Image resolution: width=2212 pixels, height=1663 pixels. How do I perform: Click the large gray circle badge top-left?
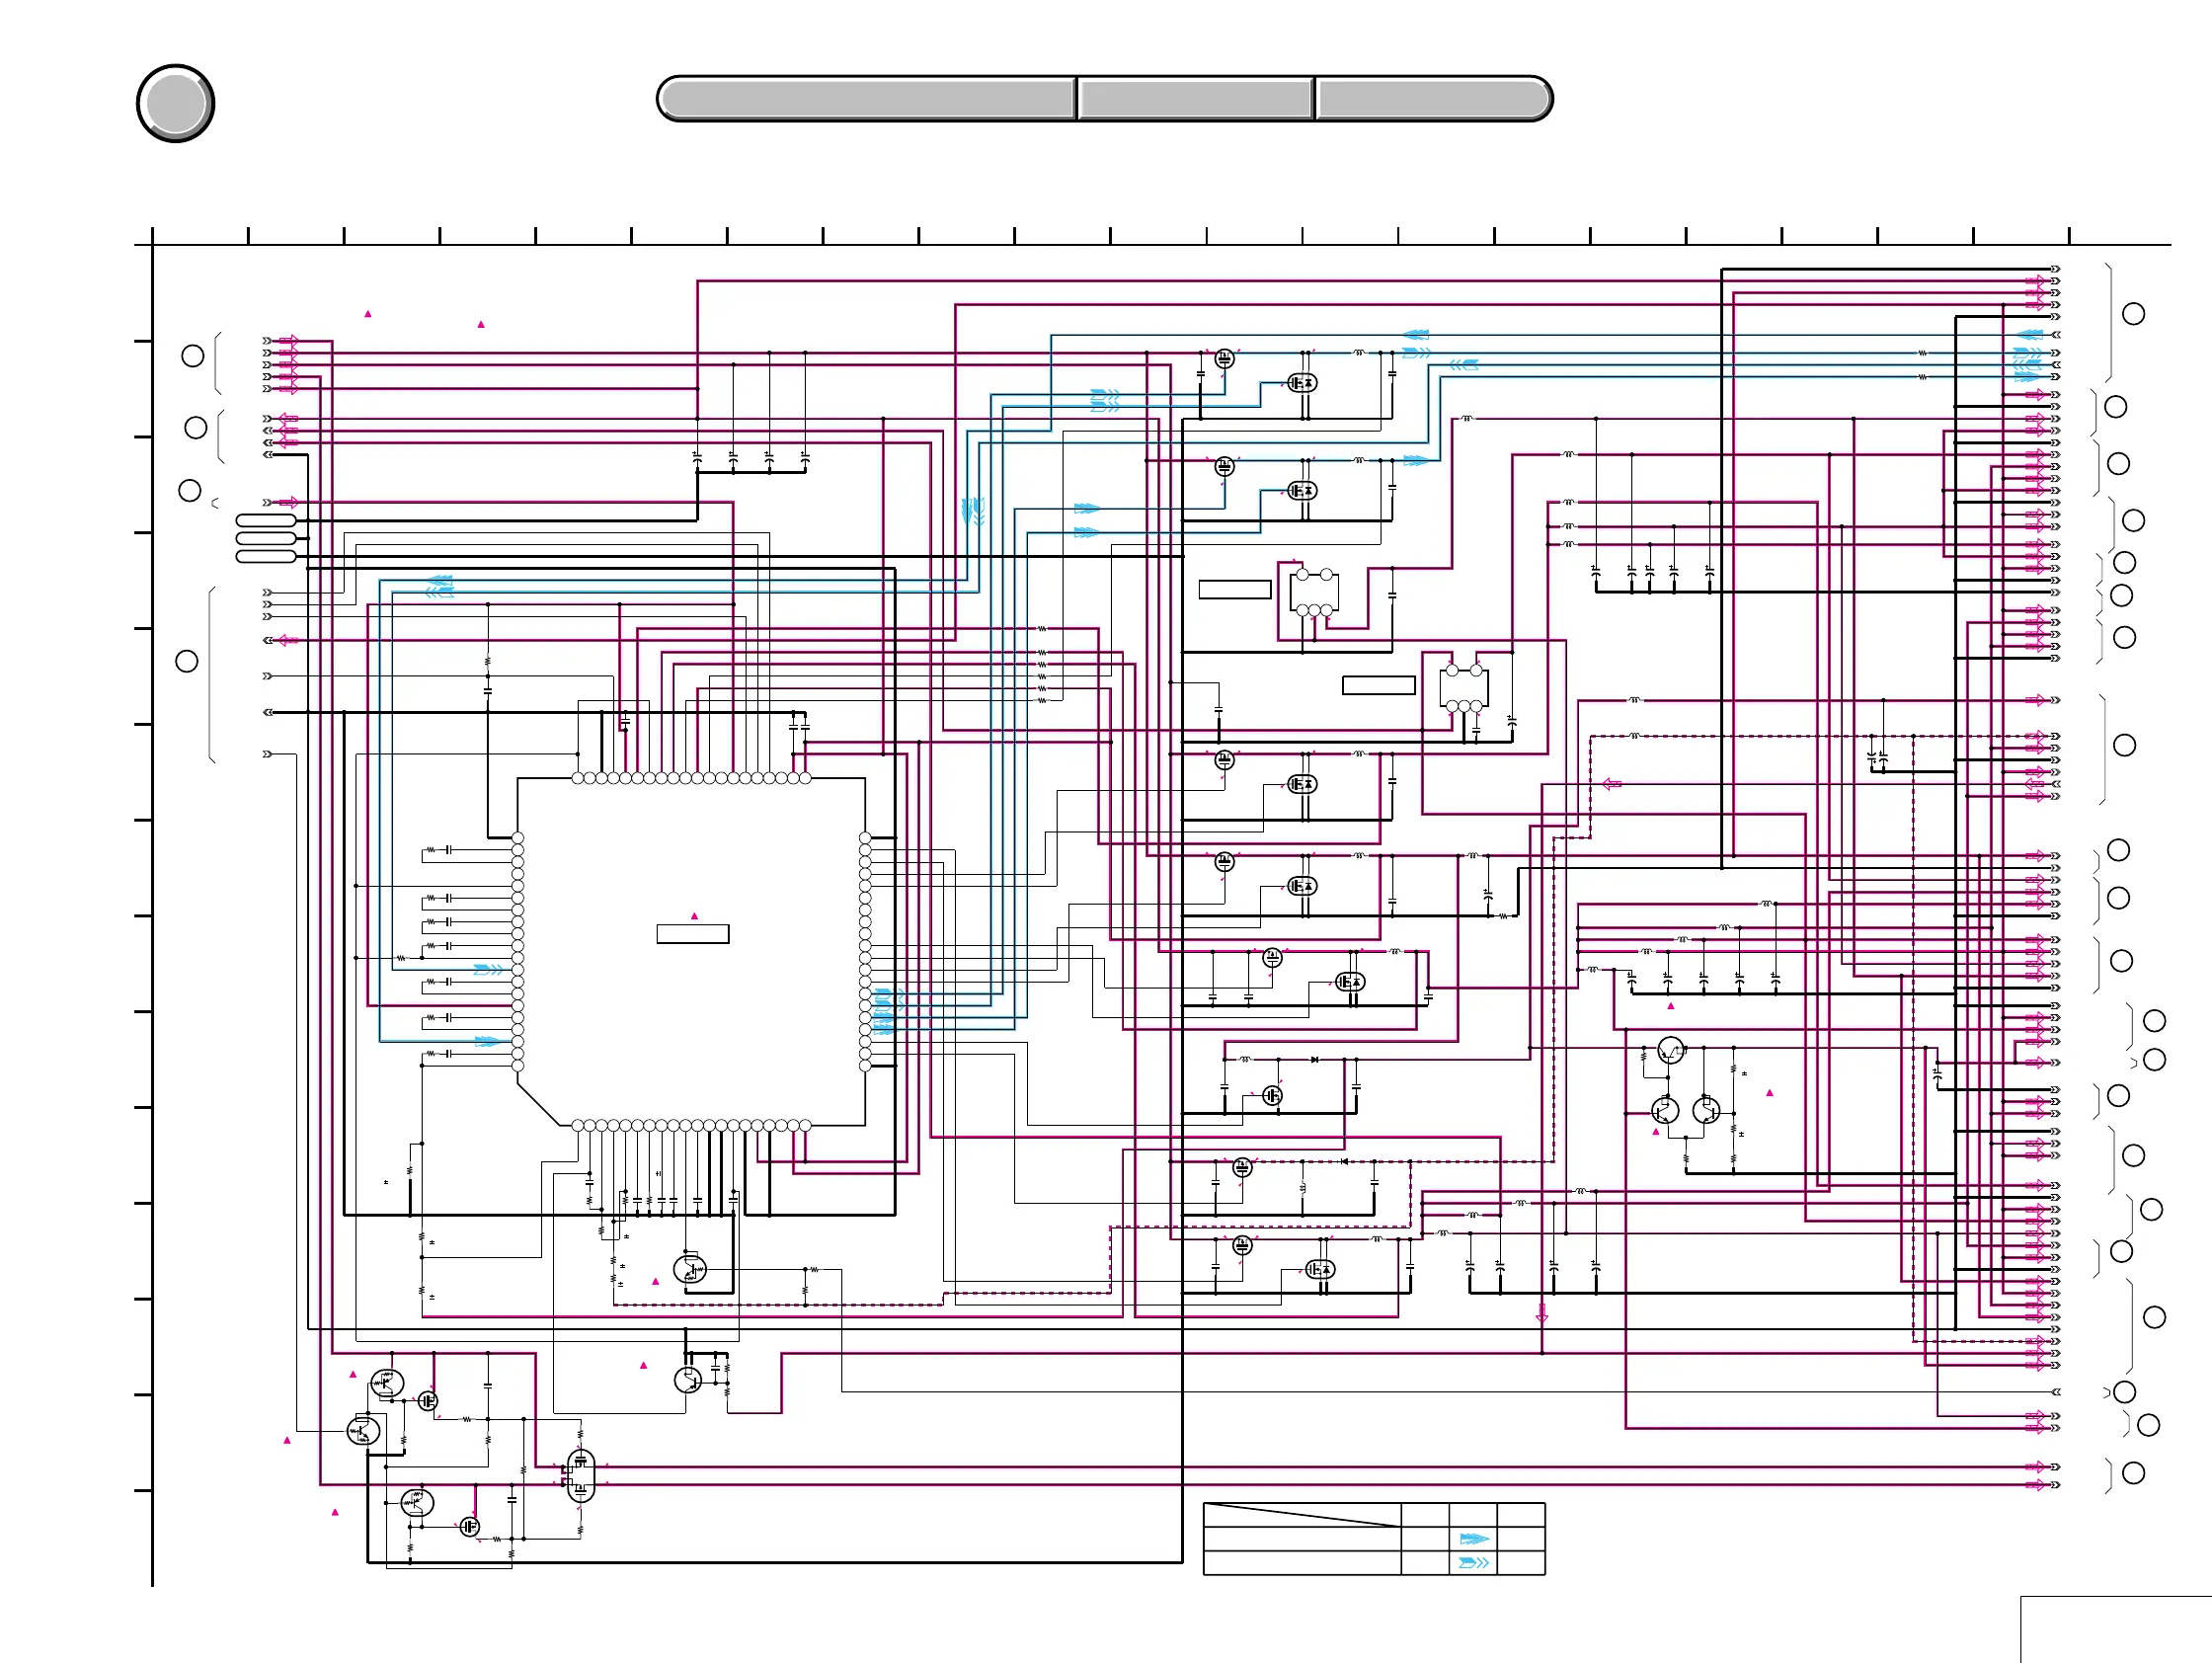[x=175, y=104]
